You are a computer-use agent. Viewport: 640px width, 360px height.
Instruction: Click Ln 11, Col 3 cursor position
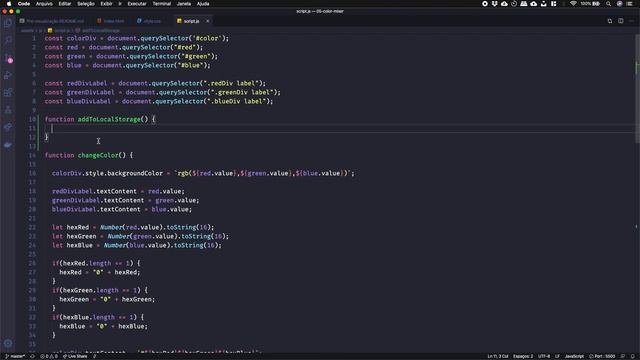point(498,356)
